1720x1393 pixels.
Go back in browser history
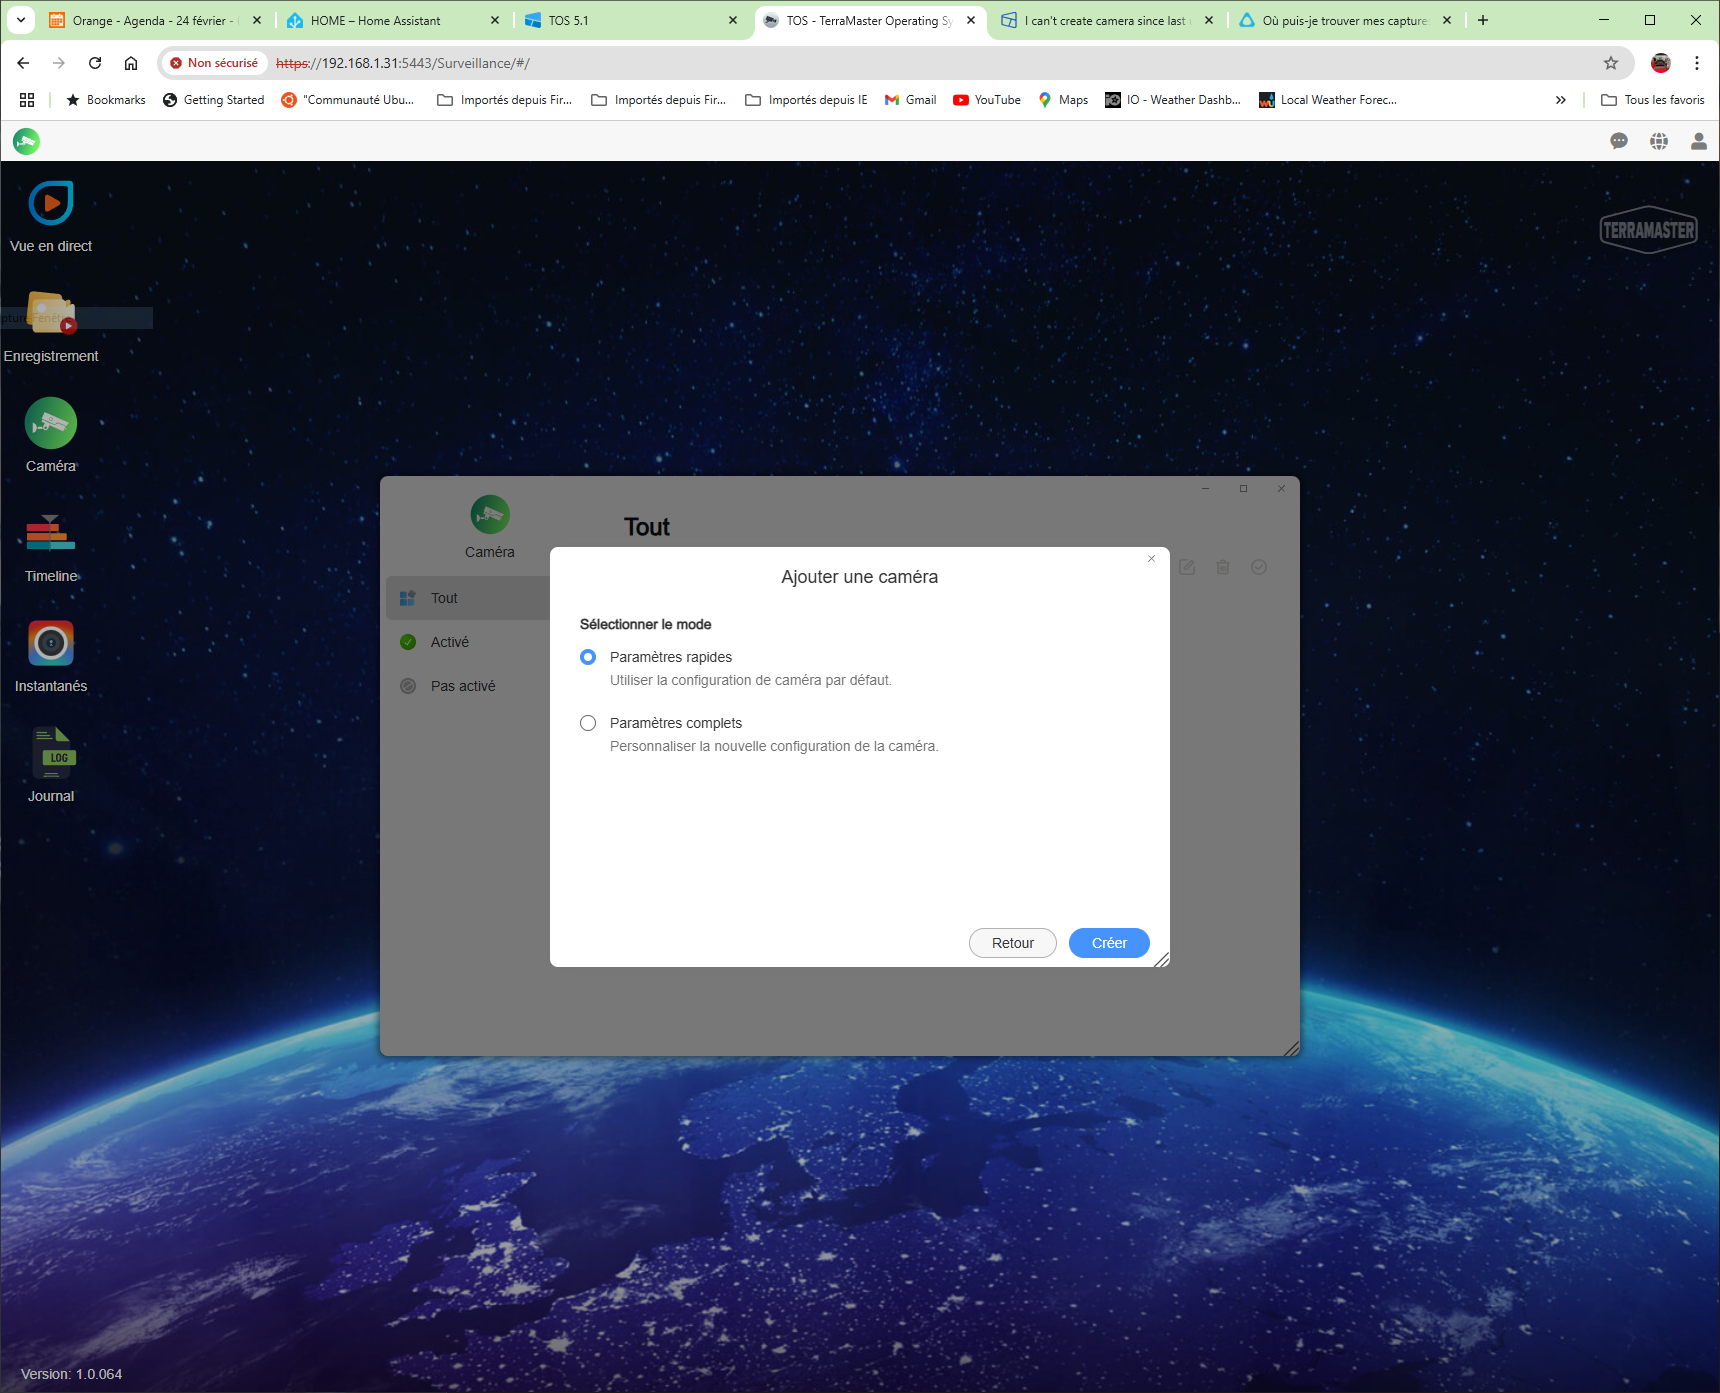23,63
